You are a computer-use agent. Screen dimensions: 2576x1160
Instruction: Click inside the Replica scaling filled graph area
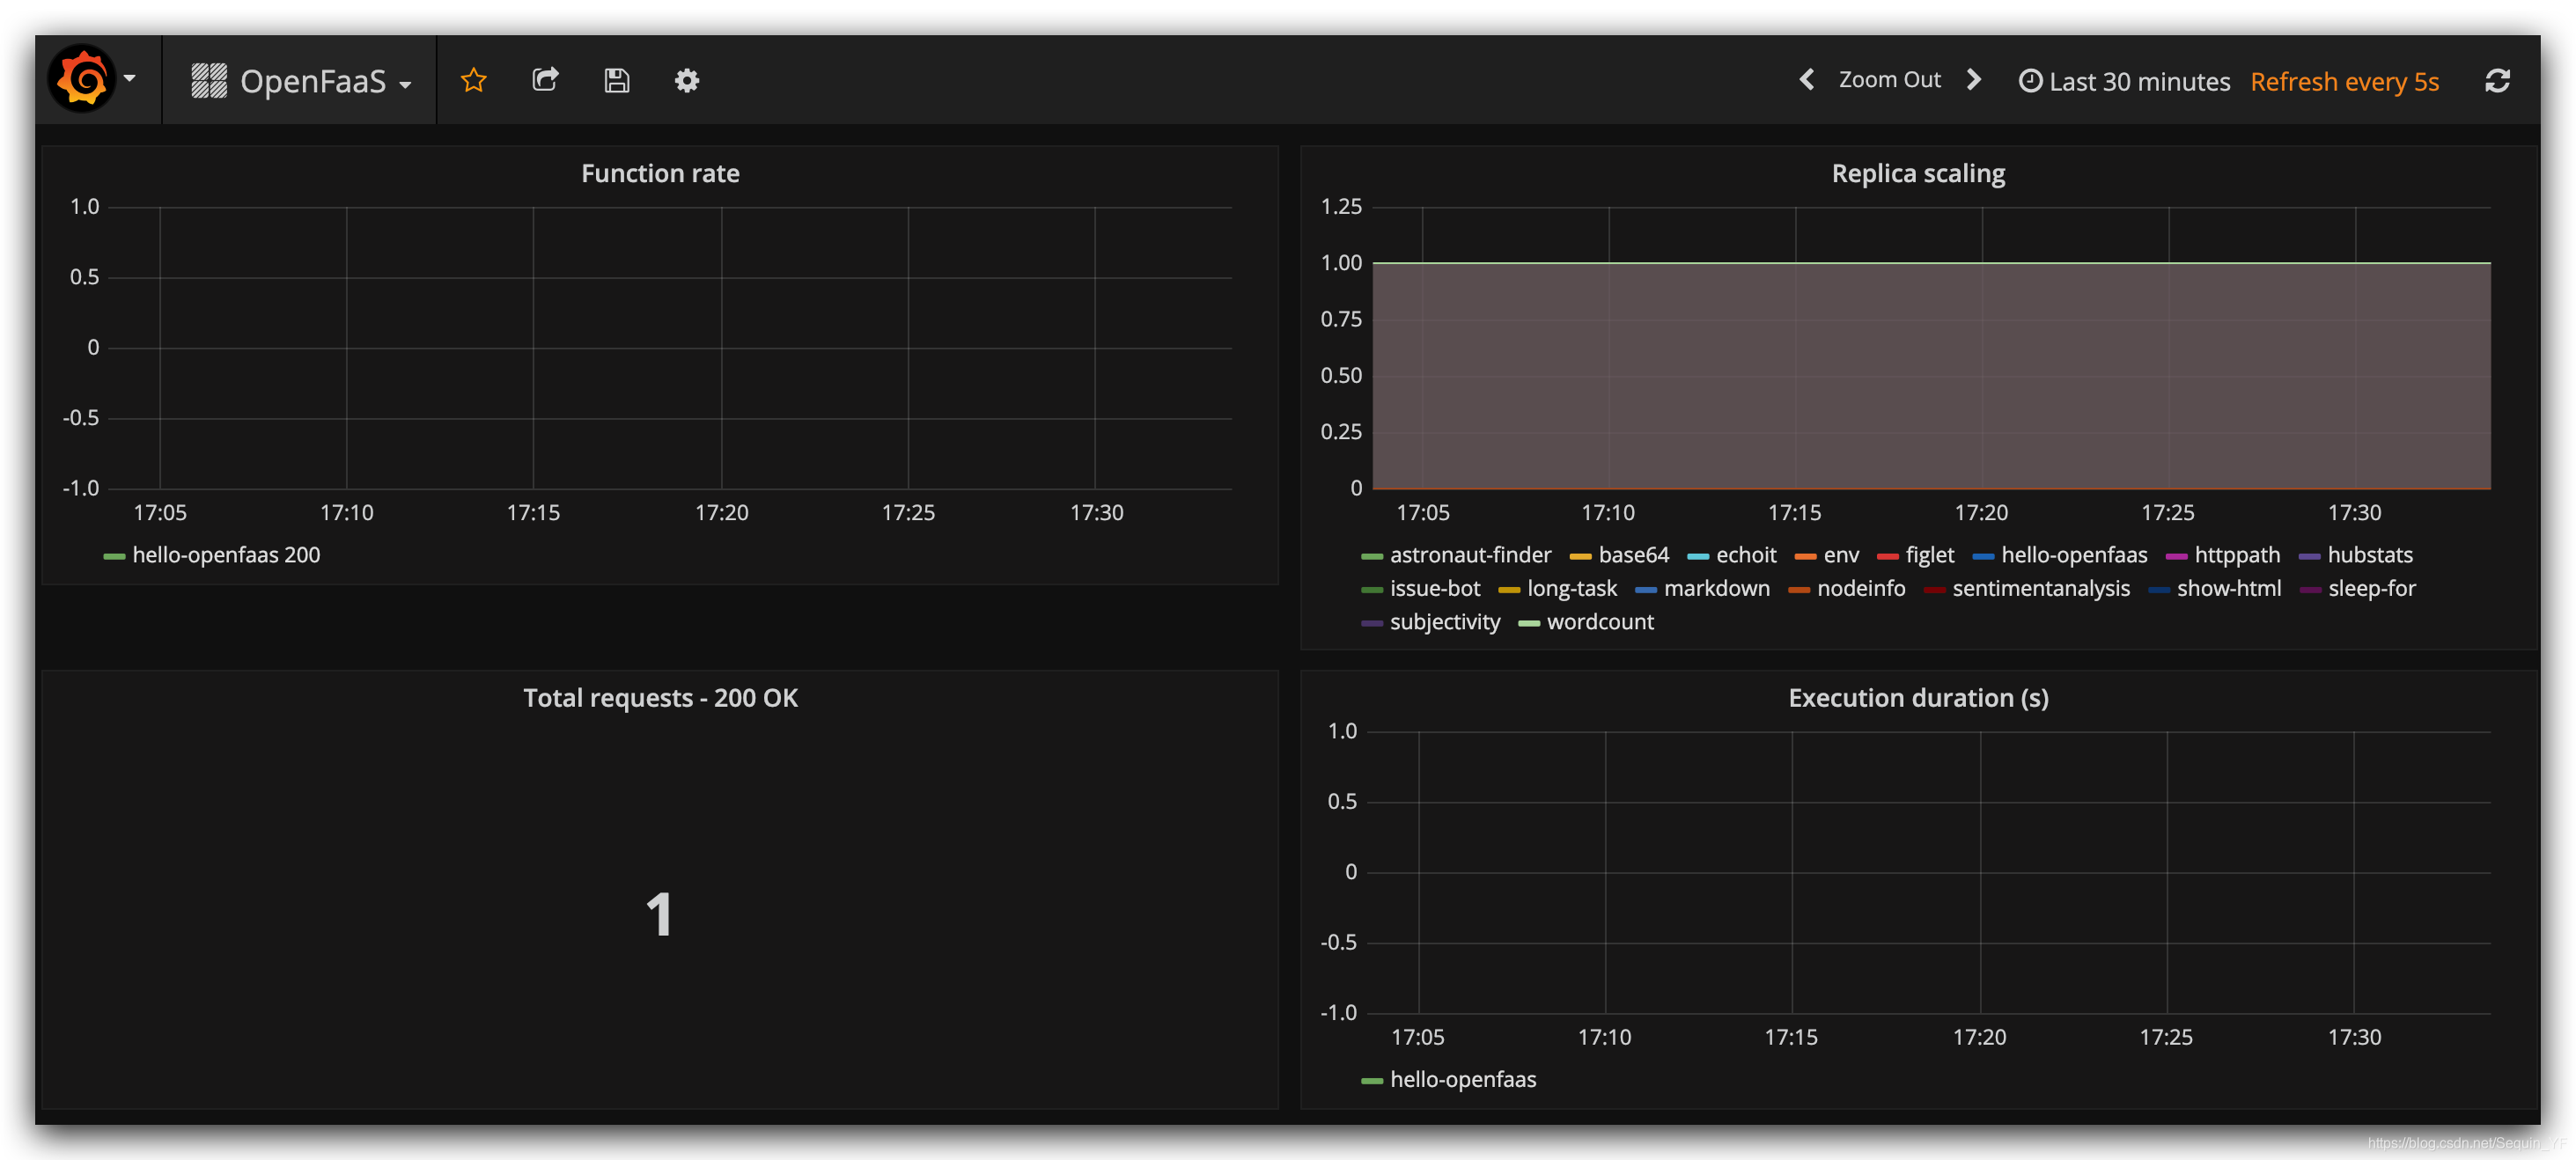(x=1931, y=376)
